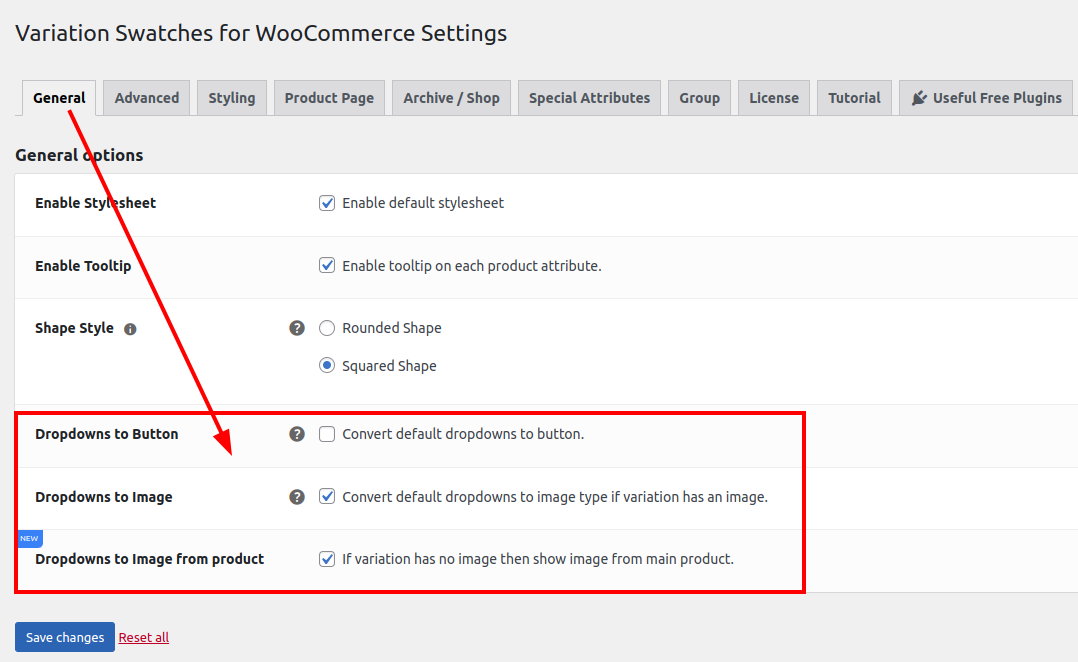Select the Squared Shape radio option

click(x=327, y=366)
